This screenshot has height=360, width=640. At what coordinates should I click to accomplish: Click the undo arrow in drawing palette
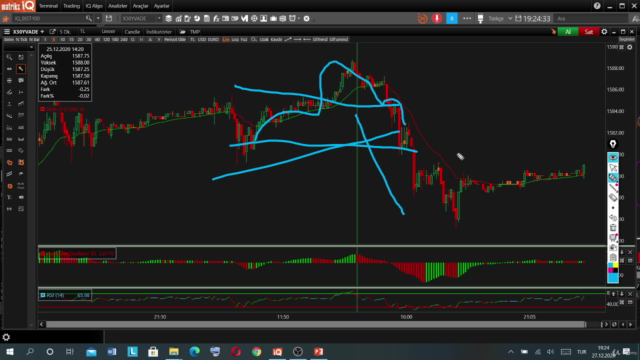[613, 218]
